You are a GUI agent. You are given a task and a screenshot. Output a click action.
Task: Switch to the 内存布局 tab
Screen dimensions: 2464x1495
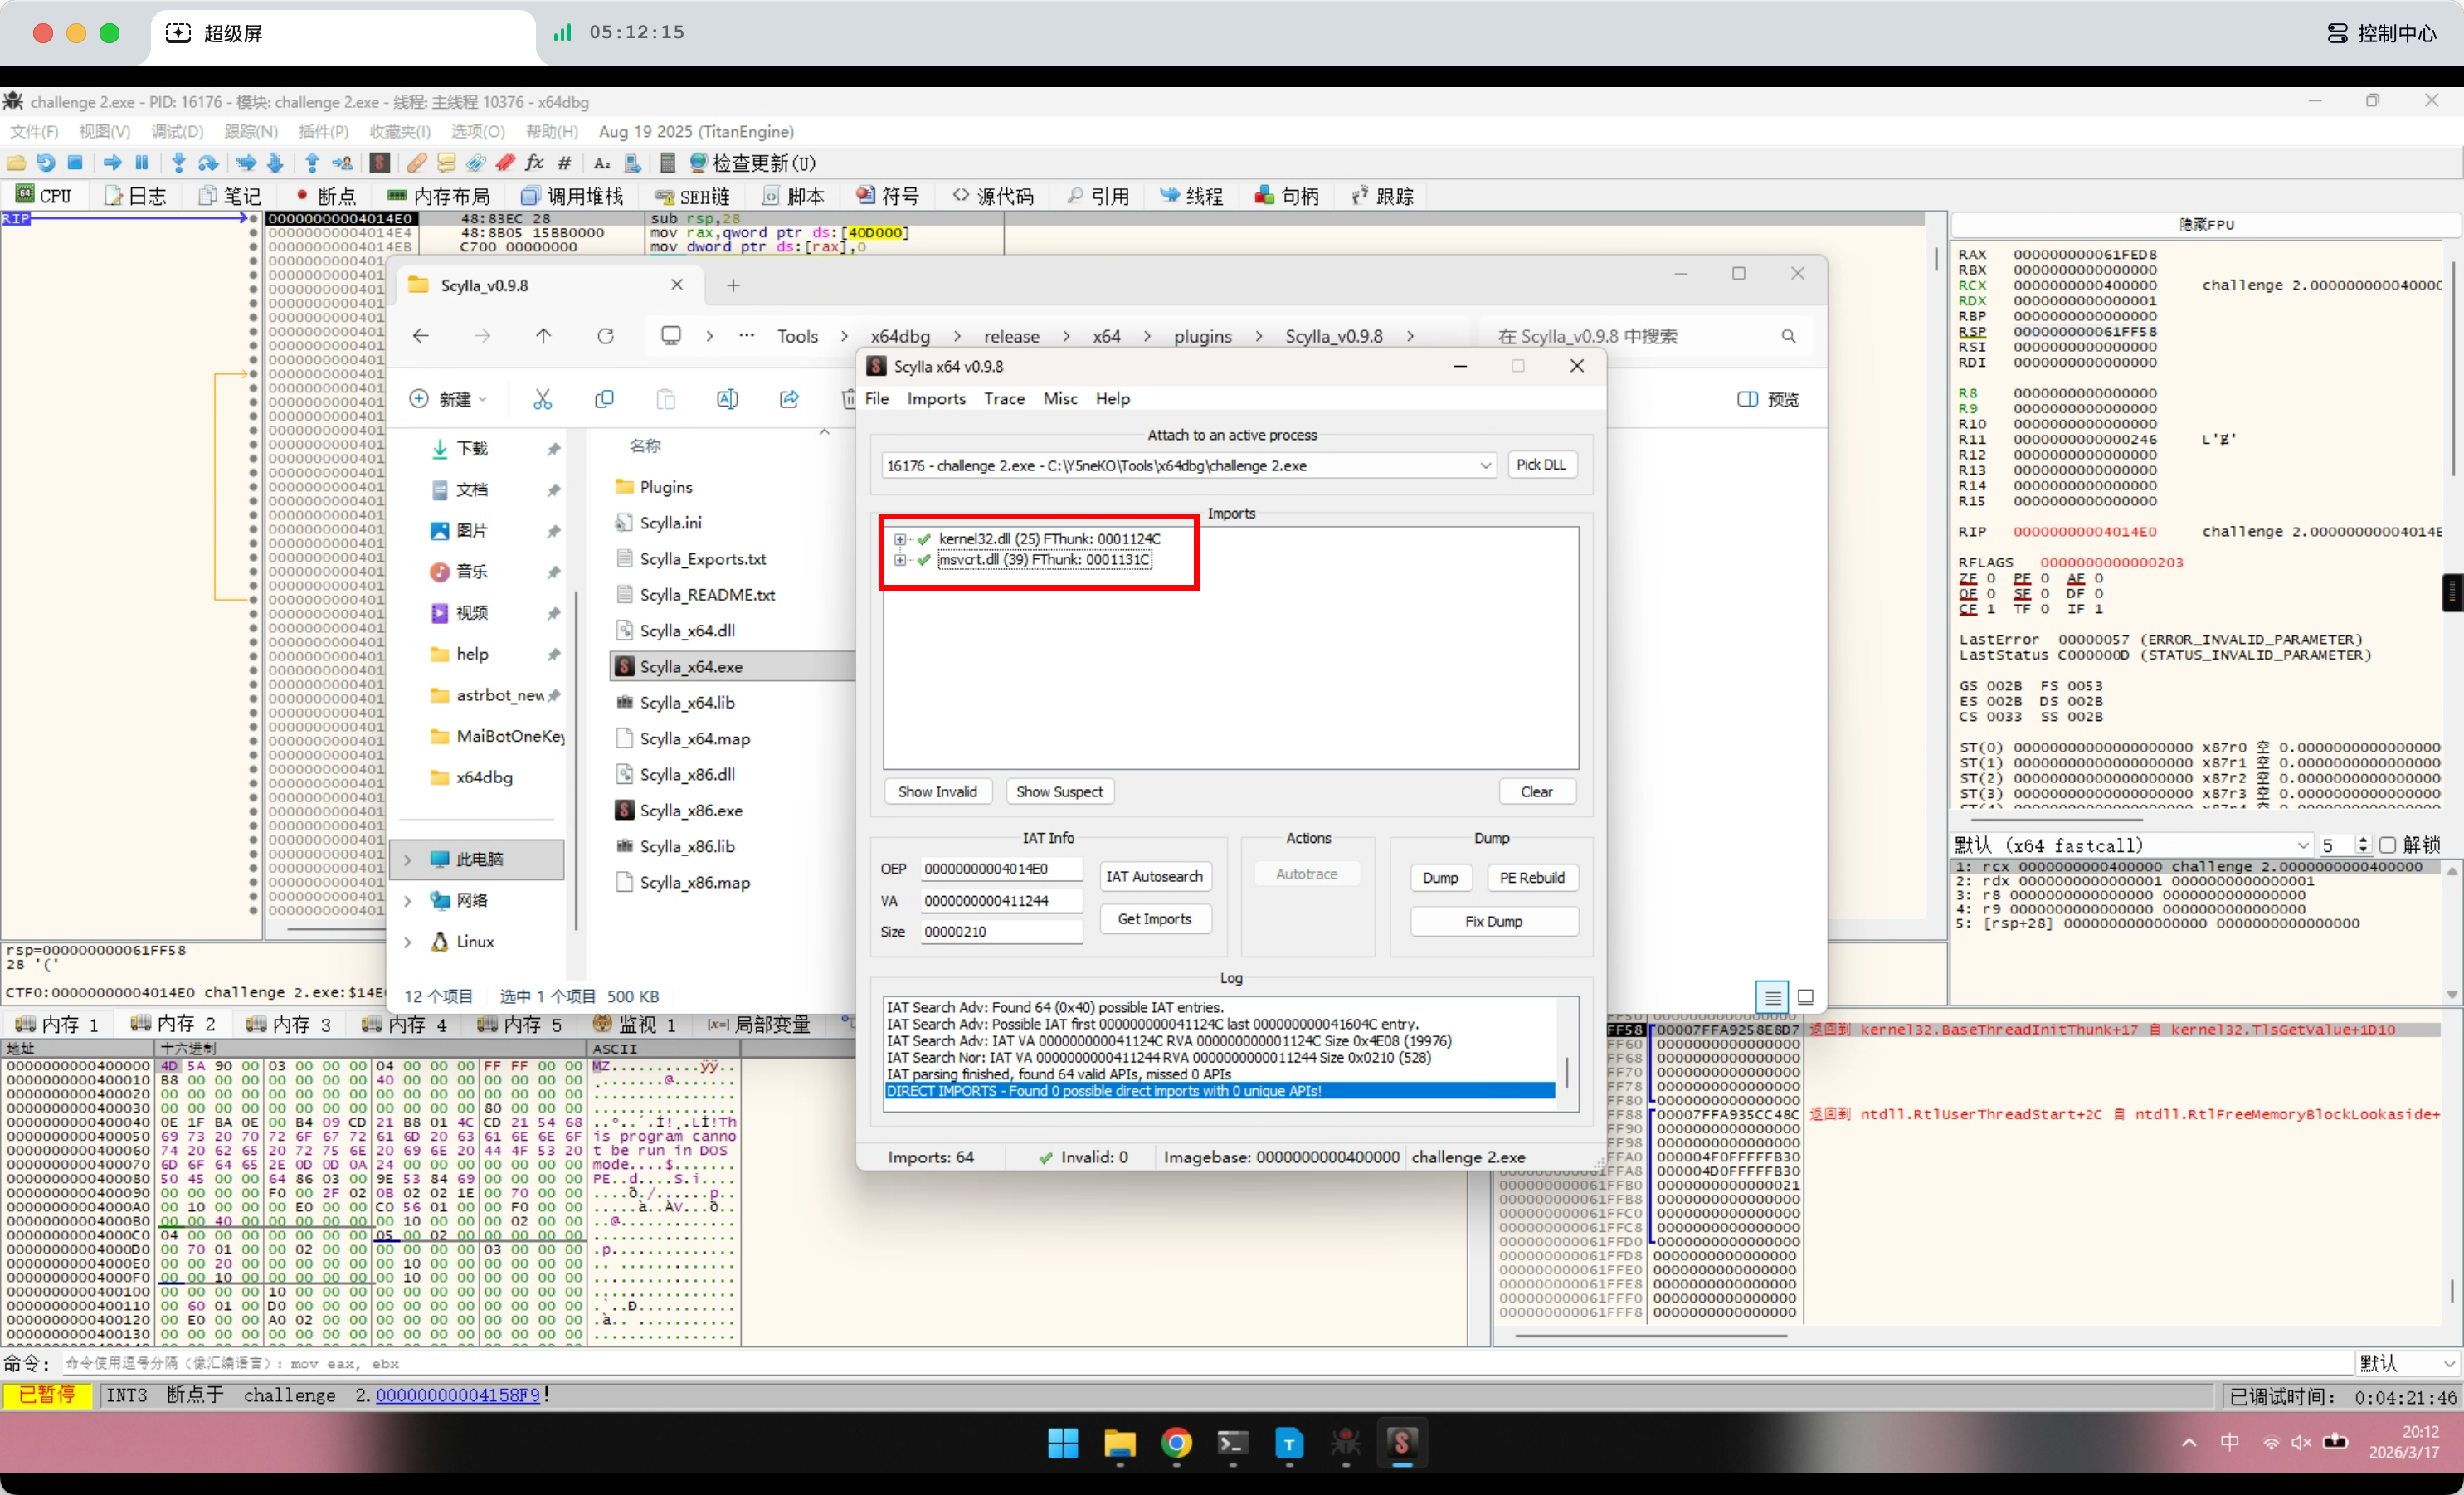pos(439,196)
